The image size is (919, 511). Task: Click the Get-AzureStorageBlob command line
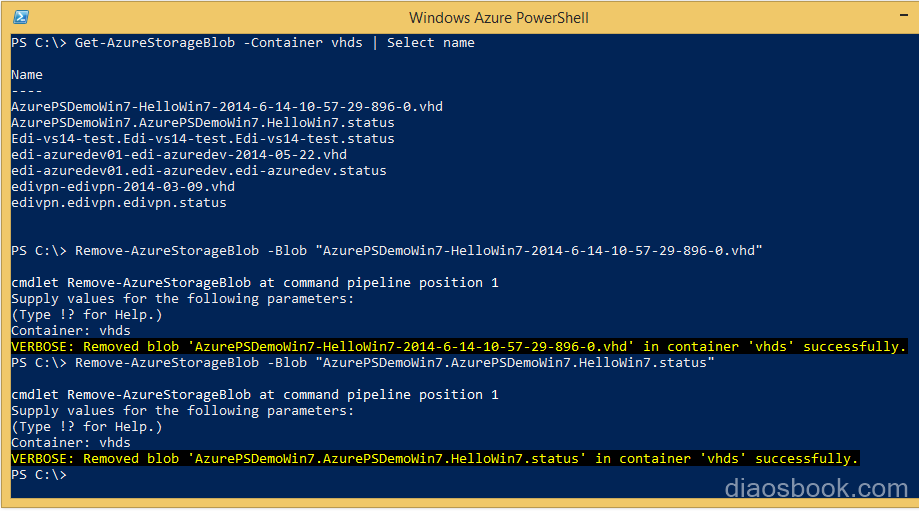pos(243,43)
